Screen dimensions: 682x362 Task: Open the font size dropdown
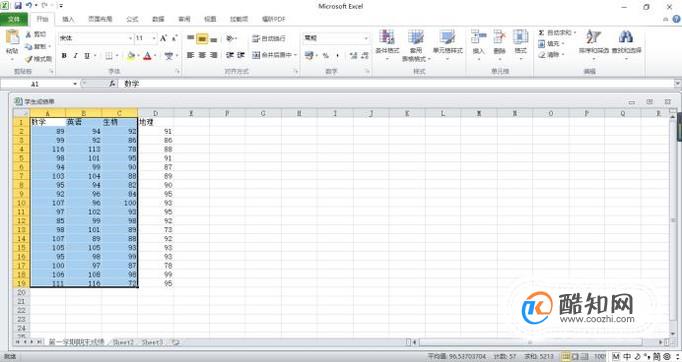pos(154,38)
